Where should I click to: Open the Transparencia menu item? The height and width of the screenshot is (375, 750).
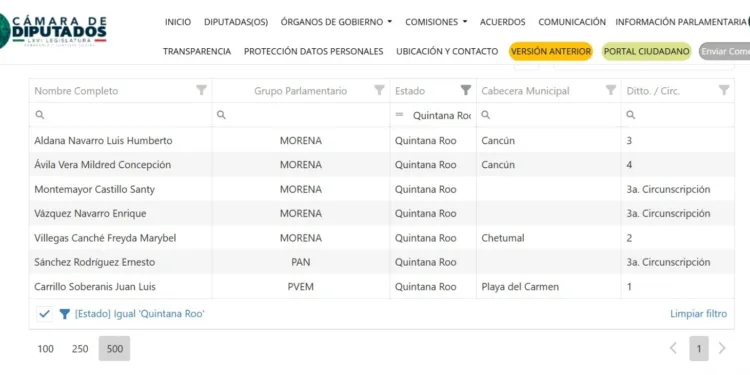pyautogui.click(x=197, y=51)
